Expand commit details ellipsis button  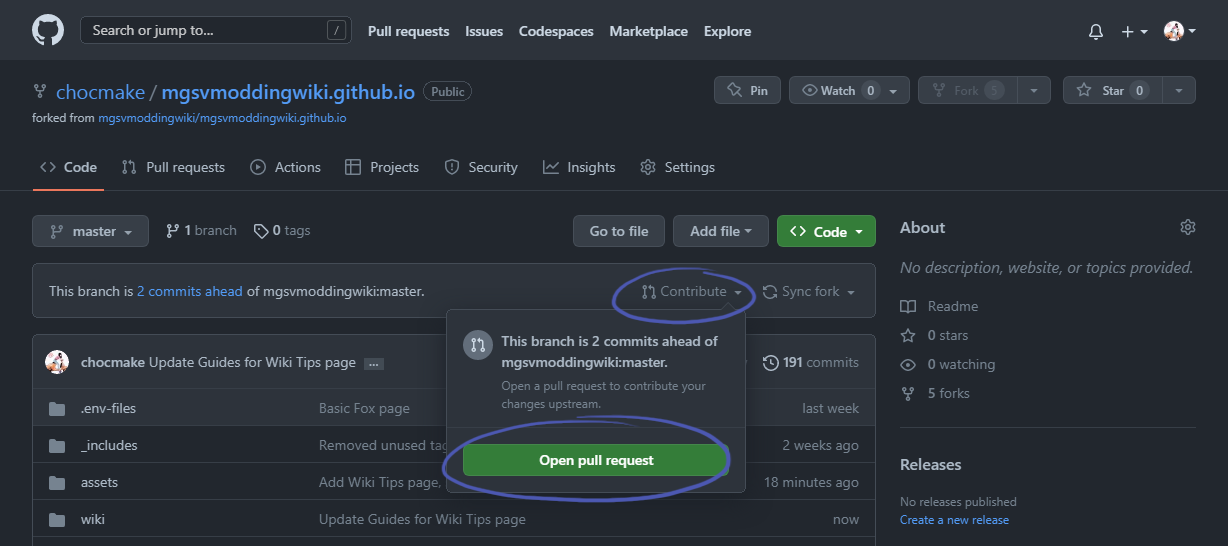[x=374, y=363]
